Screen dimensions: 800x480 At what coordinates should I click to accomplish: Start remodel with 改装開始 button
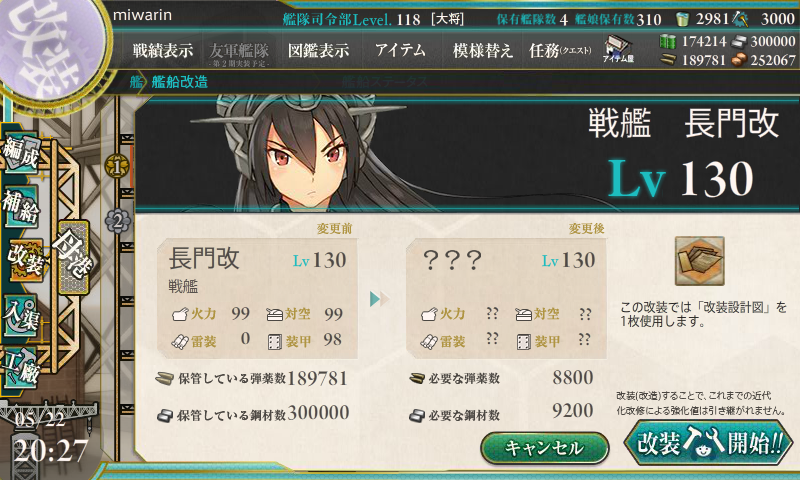tap(709, 442)
